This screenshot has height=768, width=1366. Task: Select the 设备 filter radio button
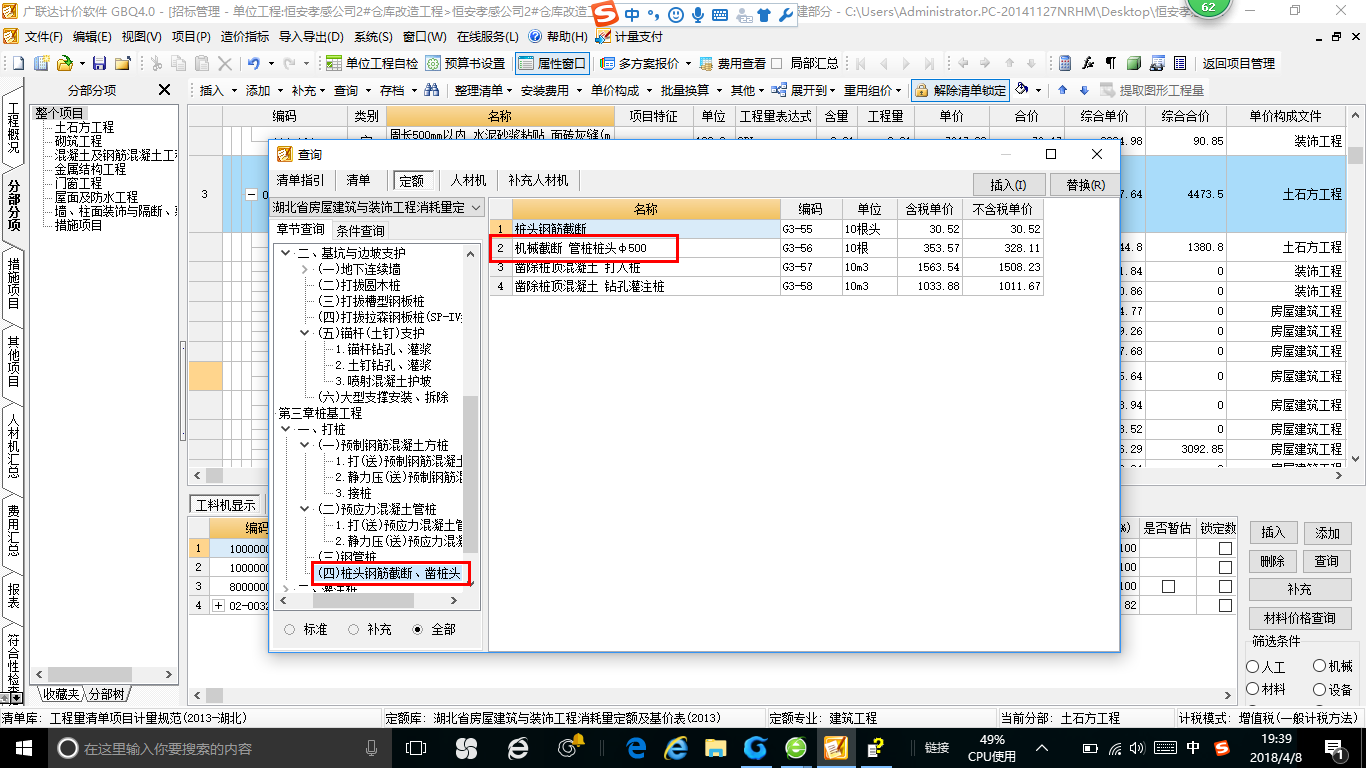[x=1320, y=689]
